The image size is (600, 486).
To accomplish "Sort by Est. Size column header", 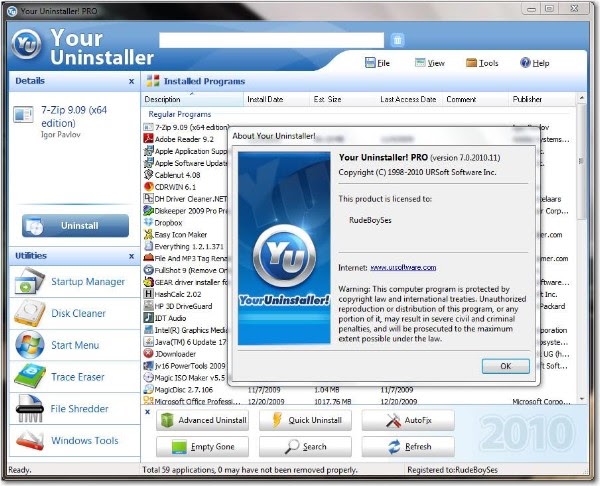I will pyautogui.click(x=342, y=99).
